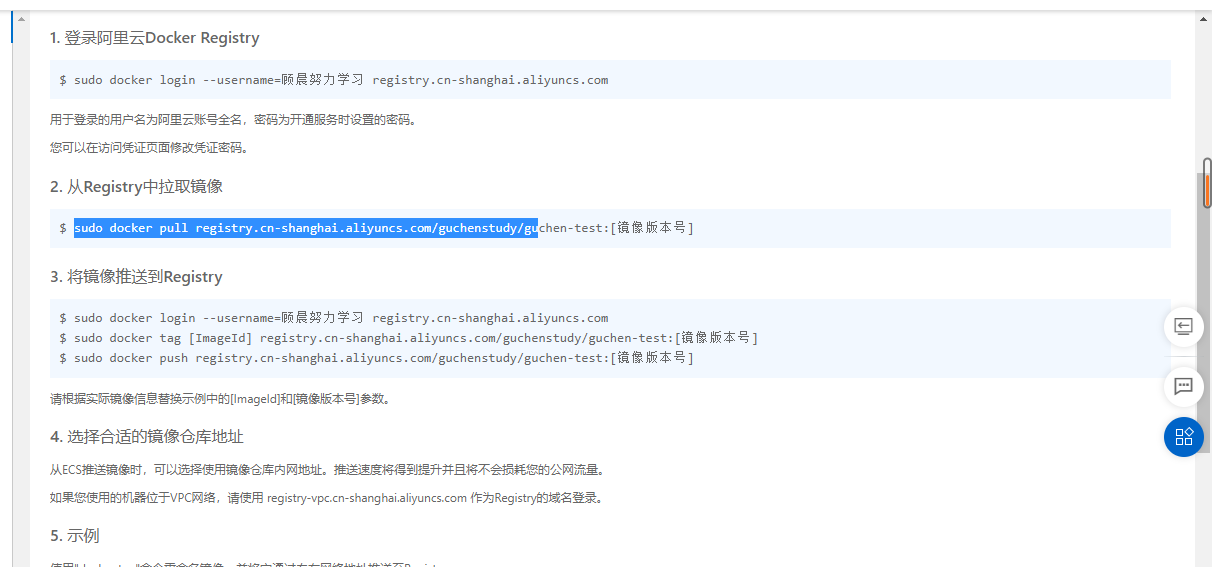Click "registry-vpc.cn-shanghai.aliyuncs.com" in the VPC line
Viewport: 1212px width, 567px height.
click(x=367, y=498)
